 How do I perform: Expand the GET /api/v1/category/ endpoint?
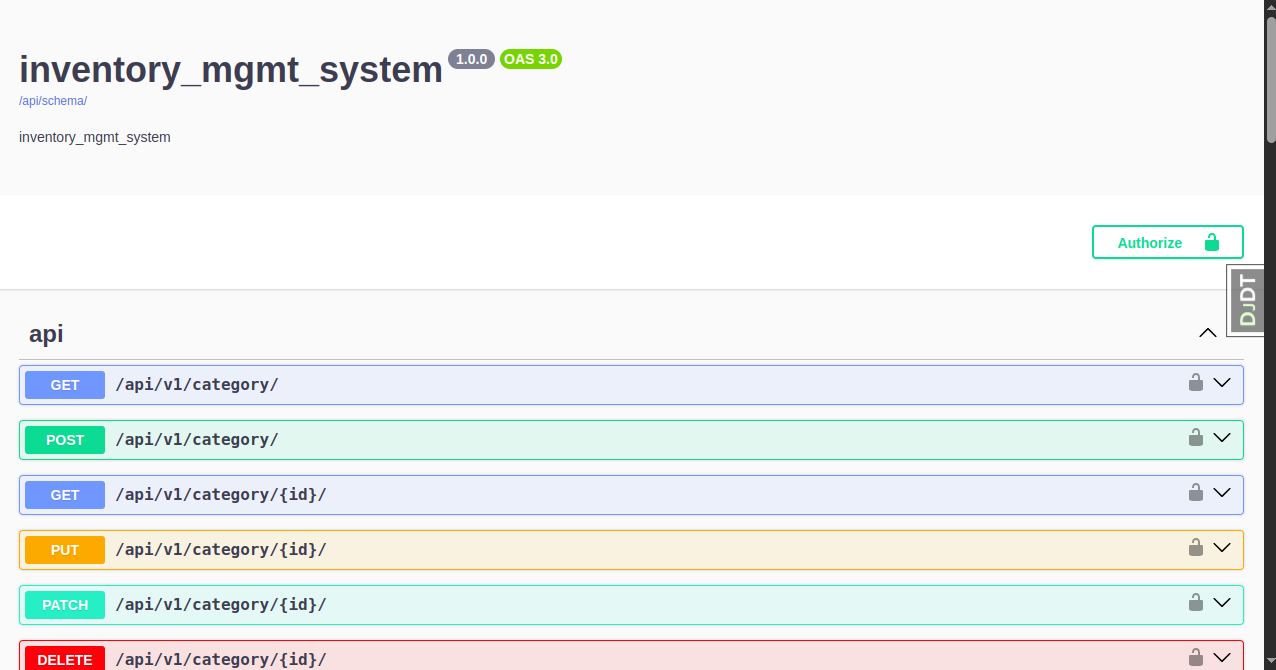click(1221, 383)
